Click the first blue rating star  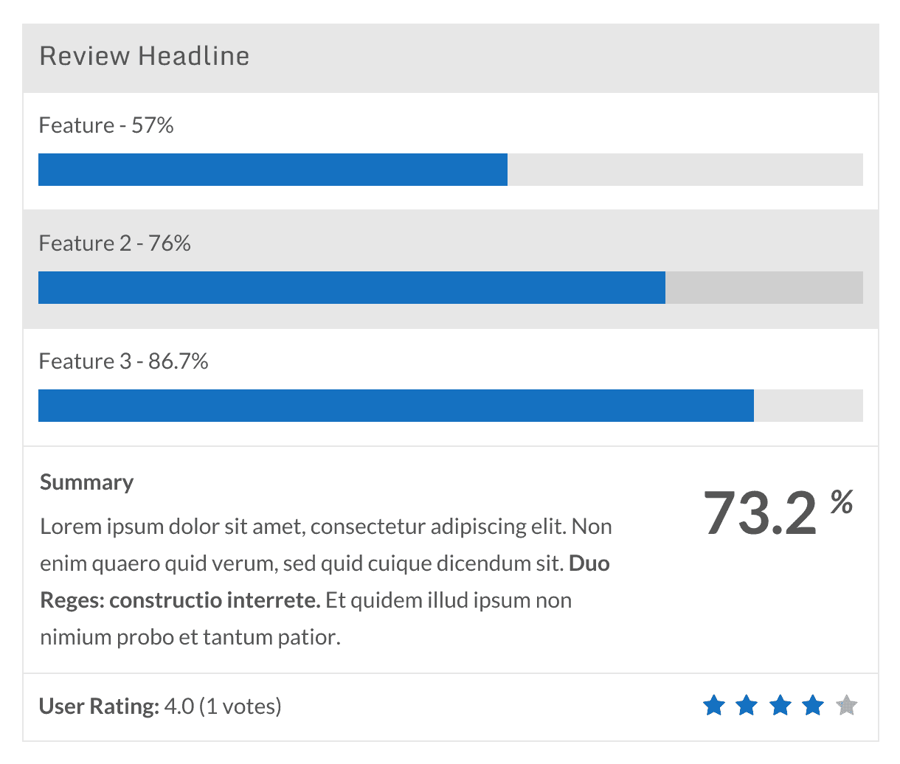tap(713, 705)
